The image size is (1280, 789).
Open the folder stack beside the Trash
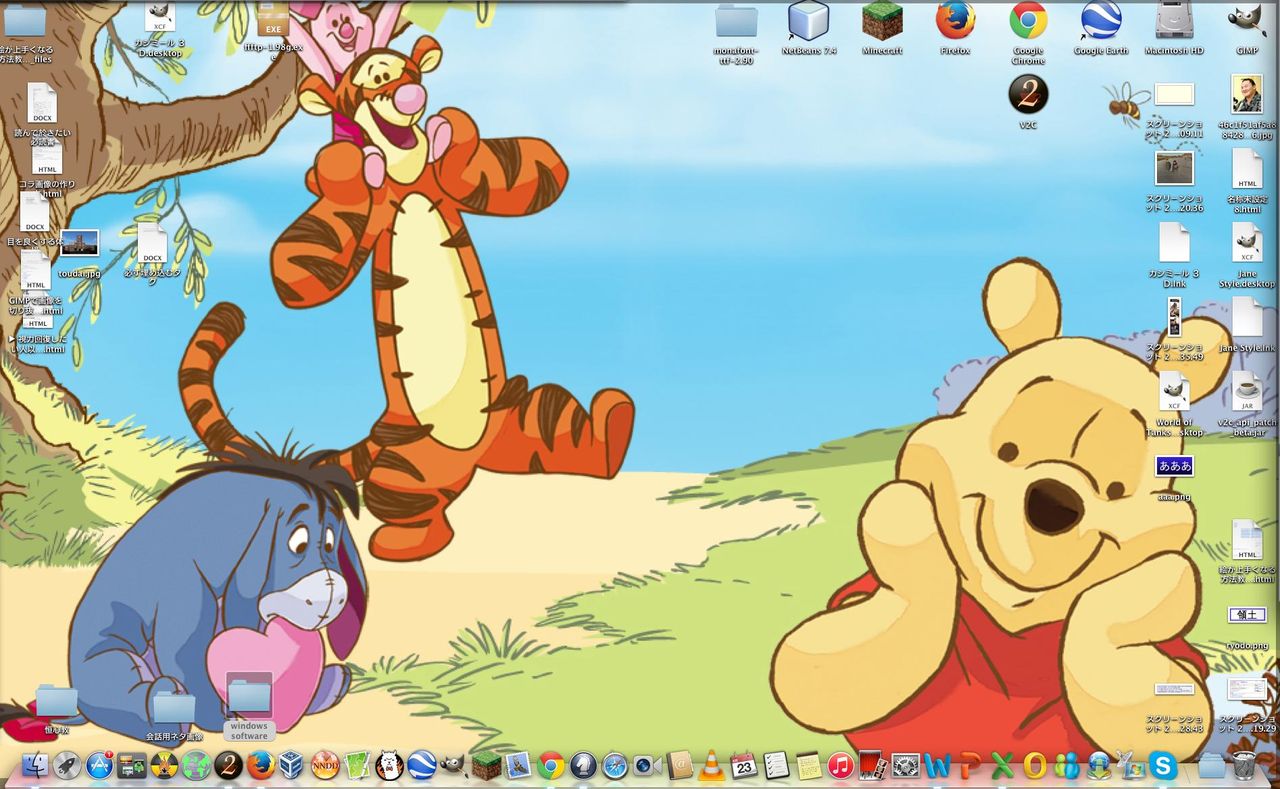[1212, 767]
